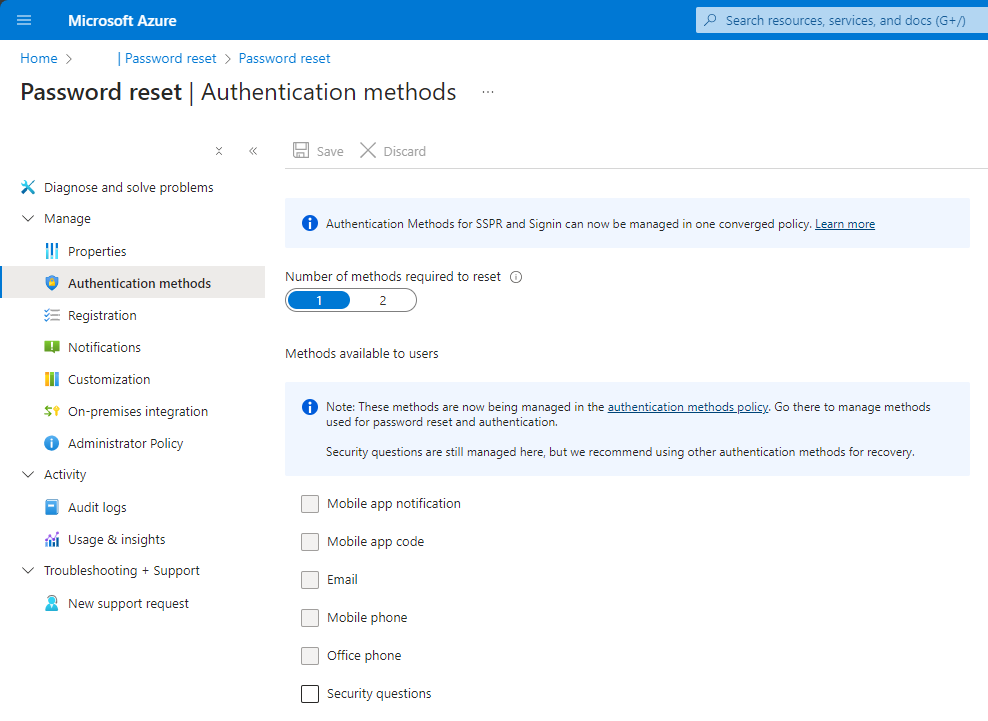Click the Administrator Policy info icon
The height and width of the screenshot is (721, 988).
pyautogui.click(x=52, y=443)
